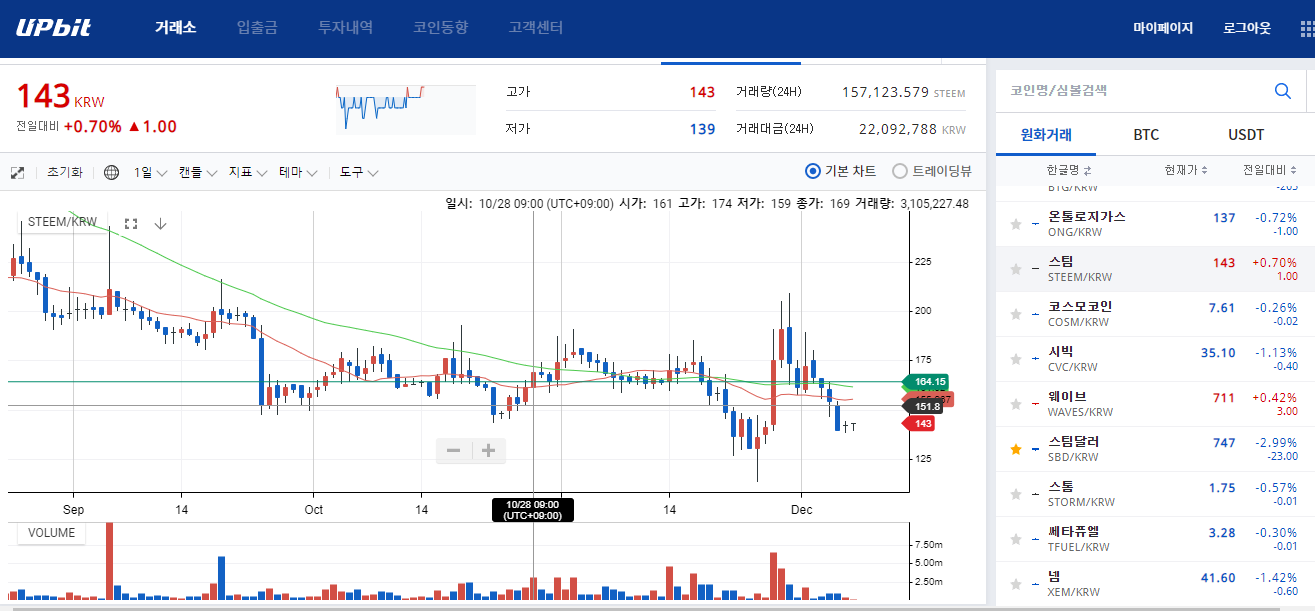Open the 거래소 menu
This screenshot has width=1315, height=611.
coord(175,28)
